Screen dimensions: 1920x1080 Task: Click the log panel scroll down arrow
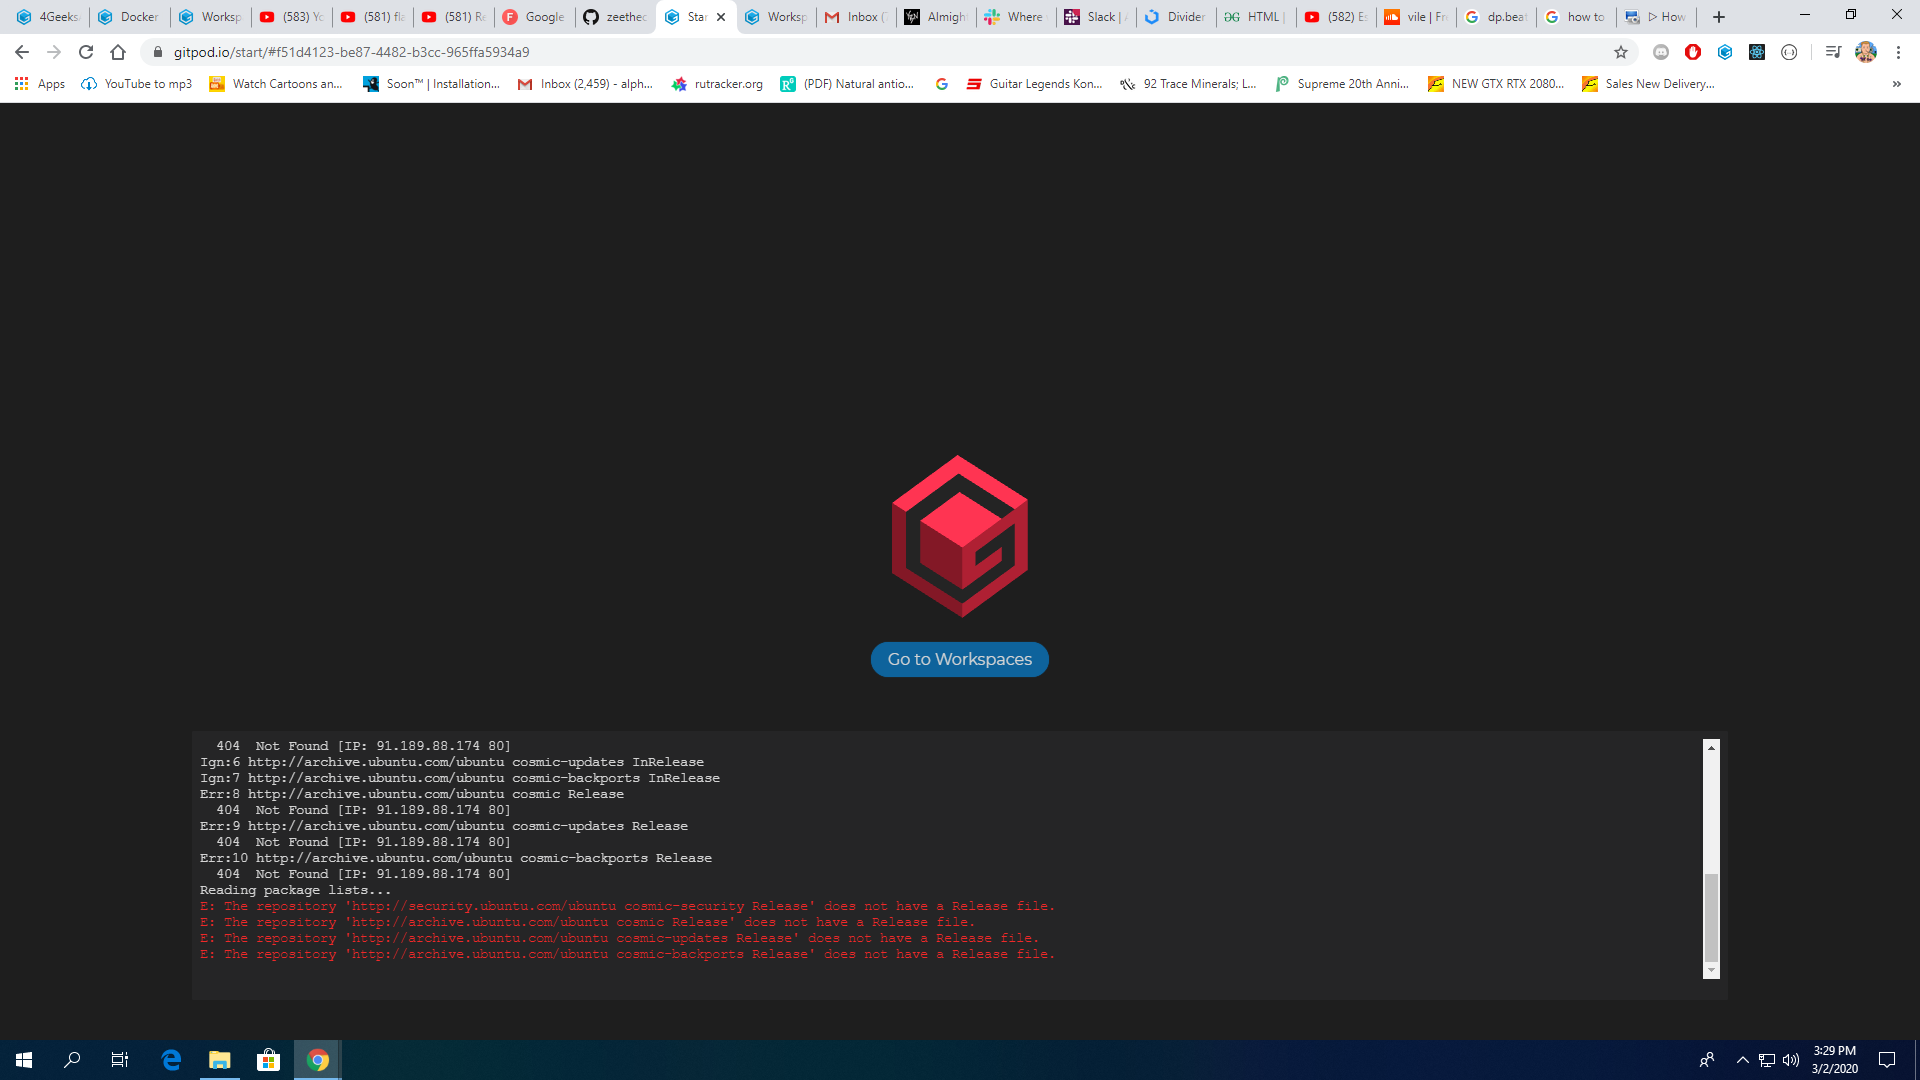click(1711, 971)
